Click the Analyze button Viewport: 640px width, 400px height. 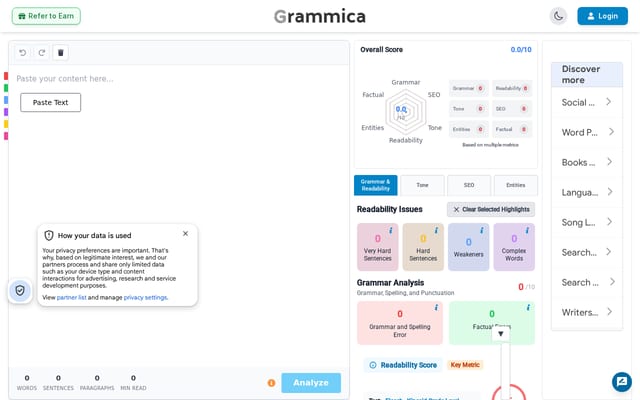click(311, 383)
